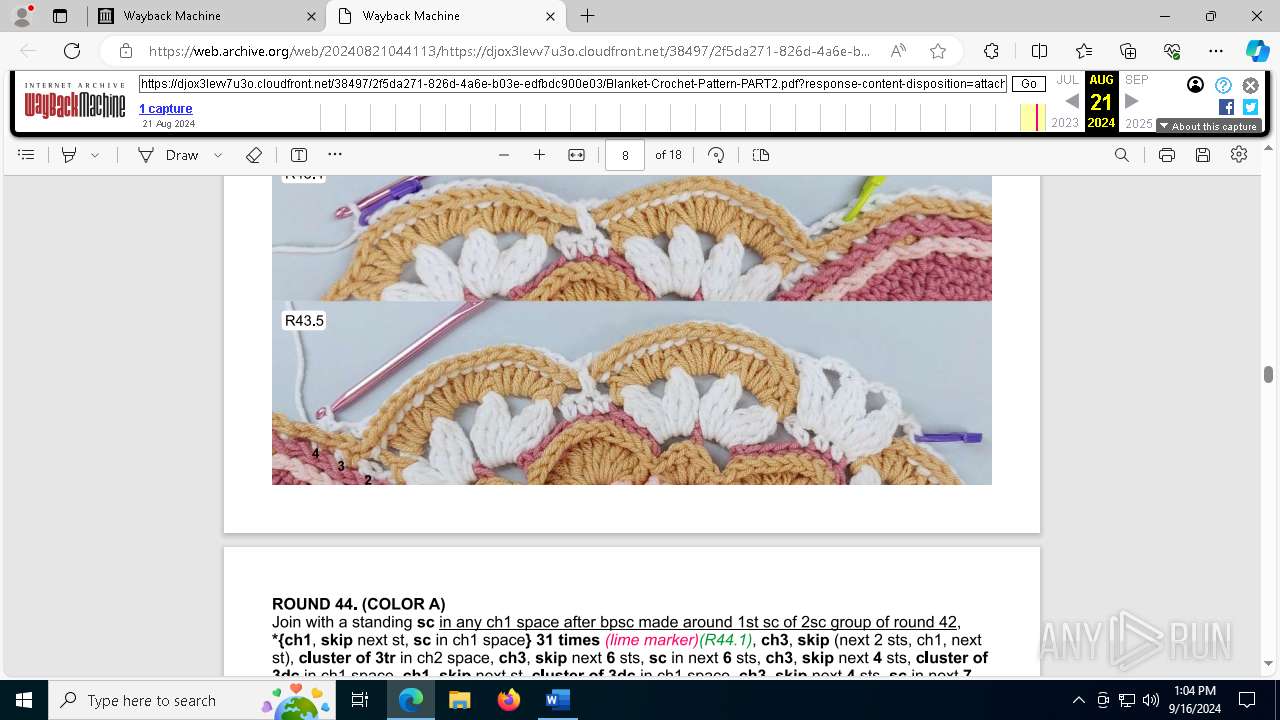Expand 'About this capture' dropdown
The height and width of the screenshot is (720, 1280).
1208,127
